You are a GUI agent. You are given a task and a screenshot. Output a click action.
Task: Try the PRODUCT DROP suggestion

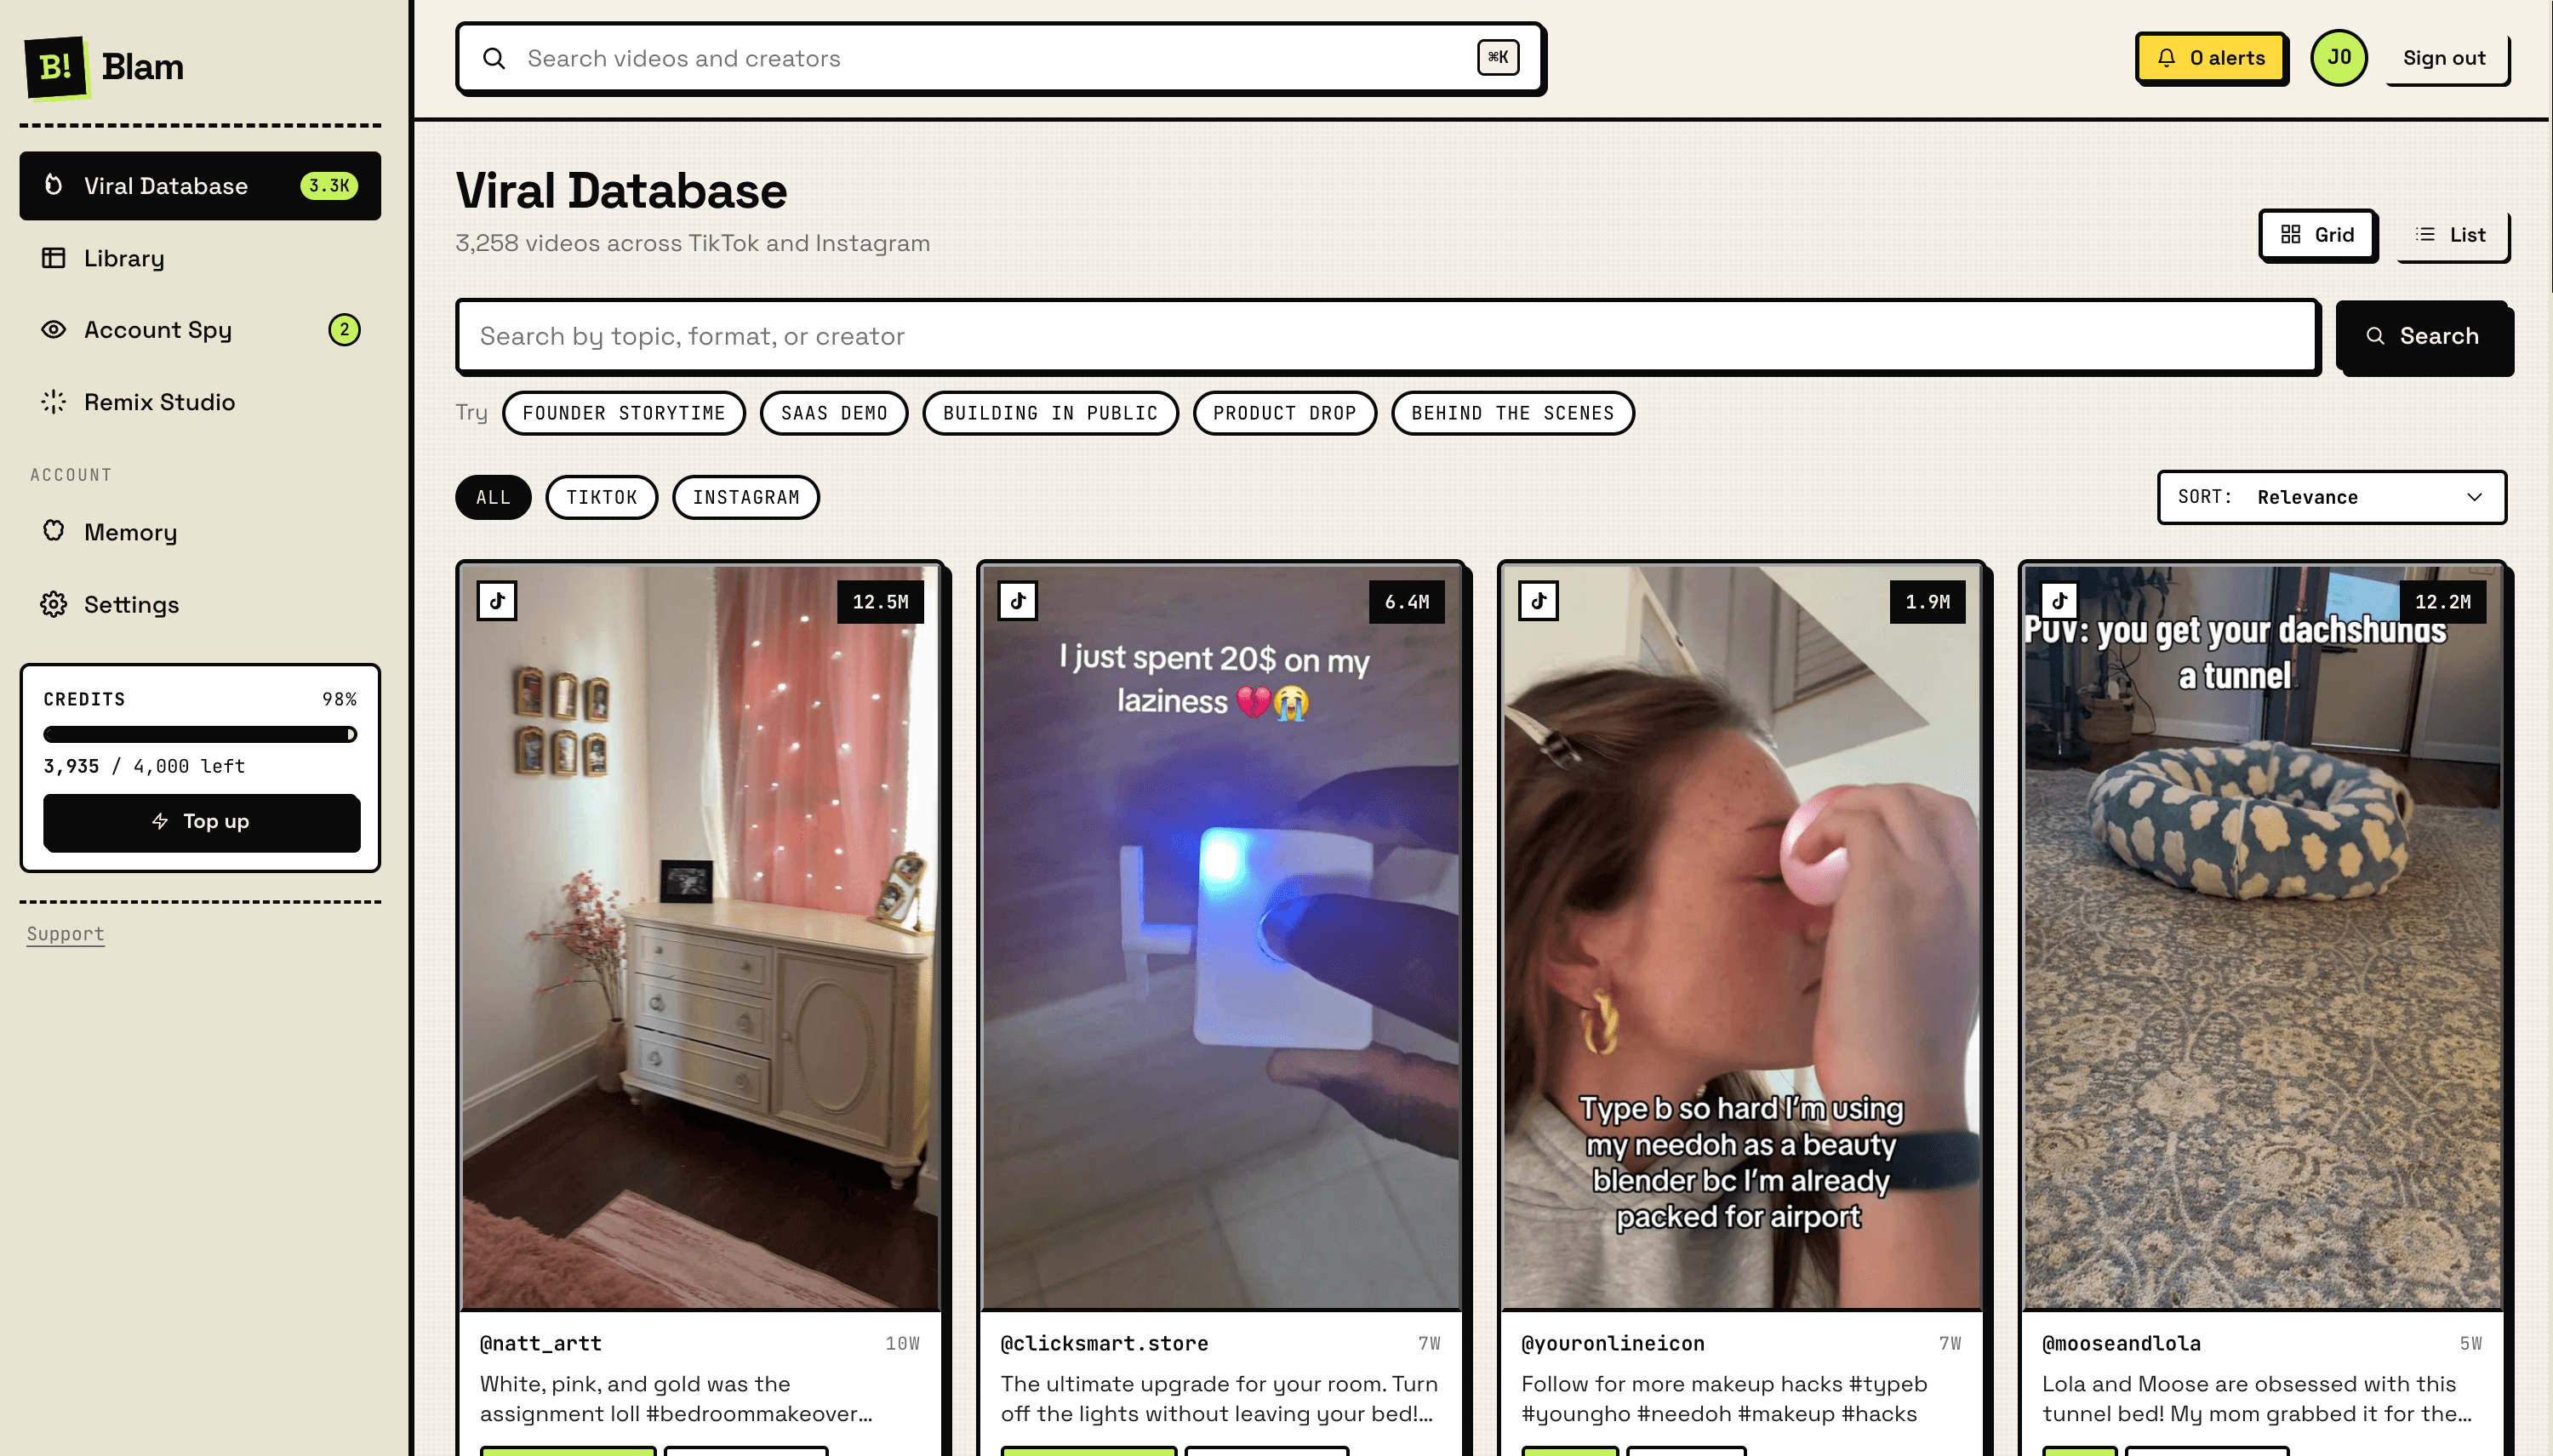(1285, 413)
